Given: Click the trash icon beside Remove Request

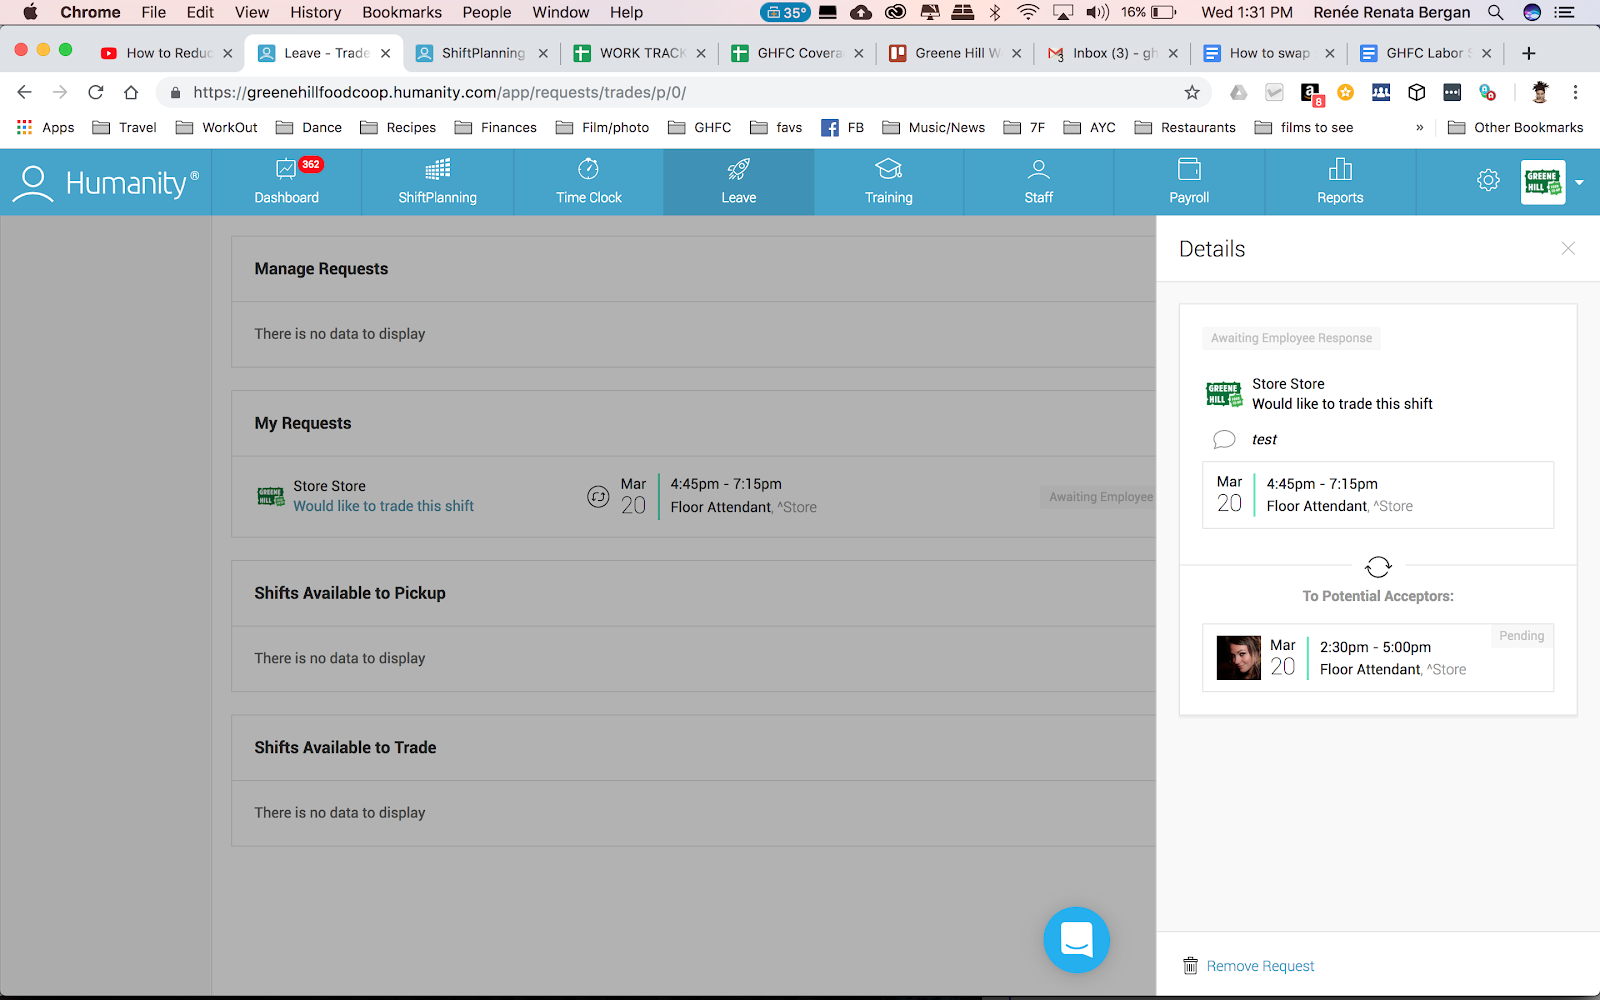Looking at the screenshot, I should pos(1190,966).
